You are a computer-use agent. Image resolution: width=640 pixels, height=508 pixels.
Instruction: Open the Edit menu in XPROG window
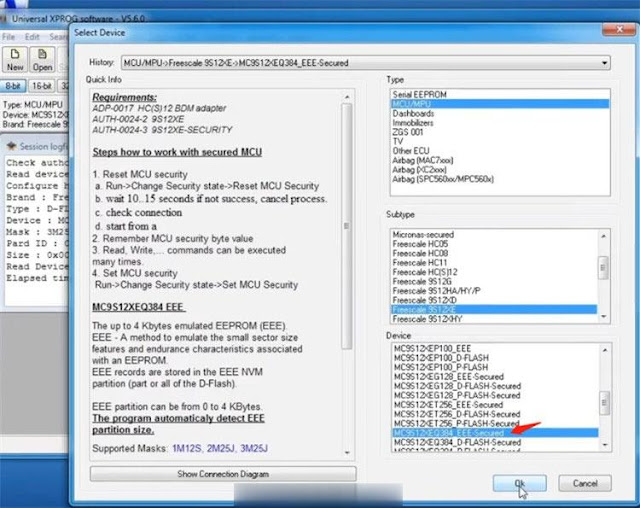[32, 37]
